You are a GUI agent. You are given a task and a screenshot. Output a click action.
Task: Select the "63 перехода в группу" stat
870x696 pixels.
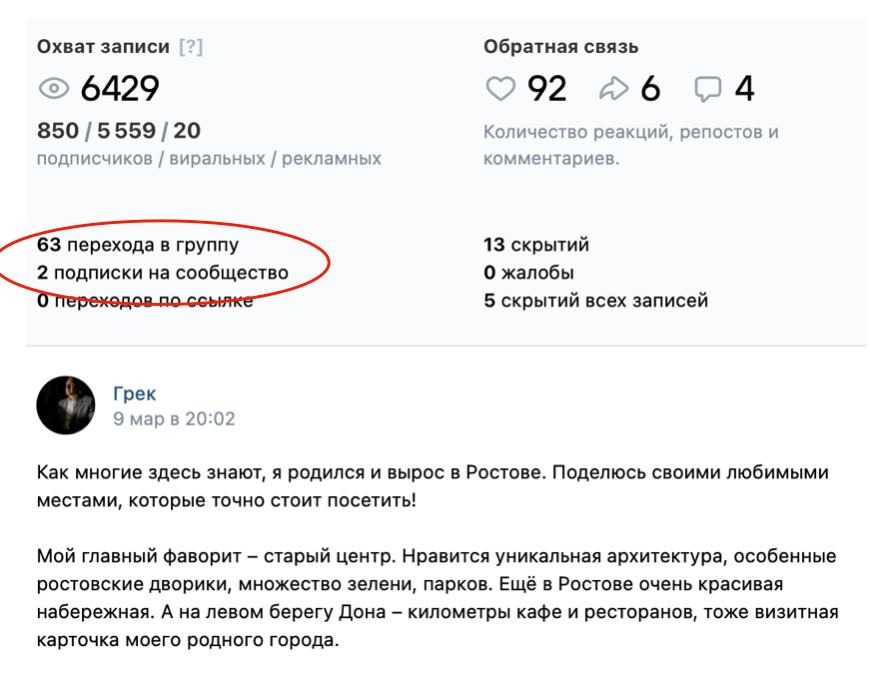(138, 245)
